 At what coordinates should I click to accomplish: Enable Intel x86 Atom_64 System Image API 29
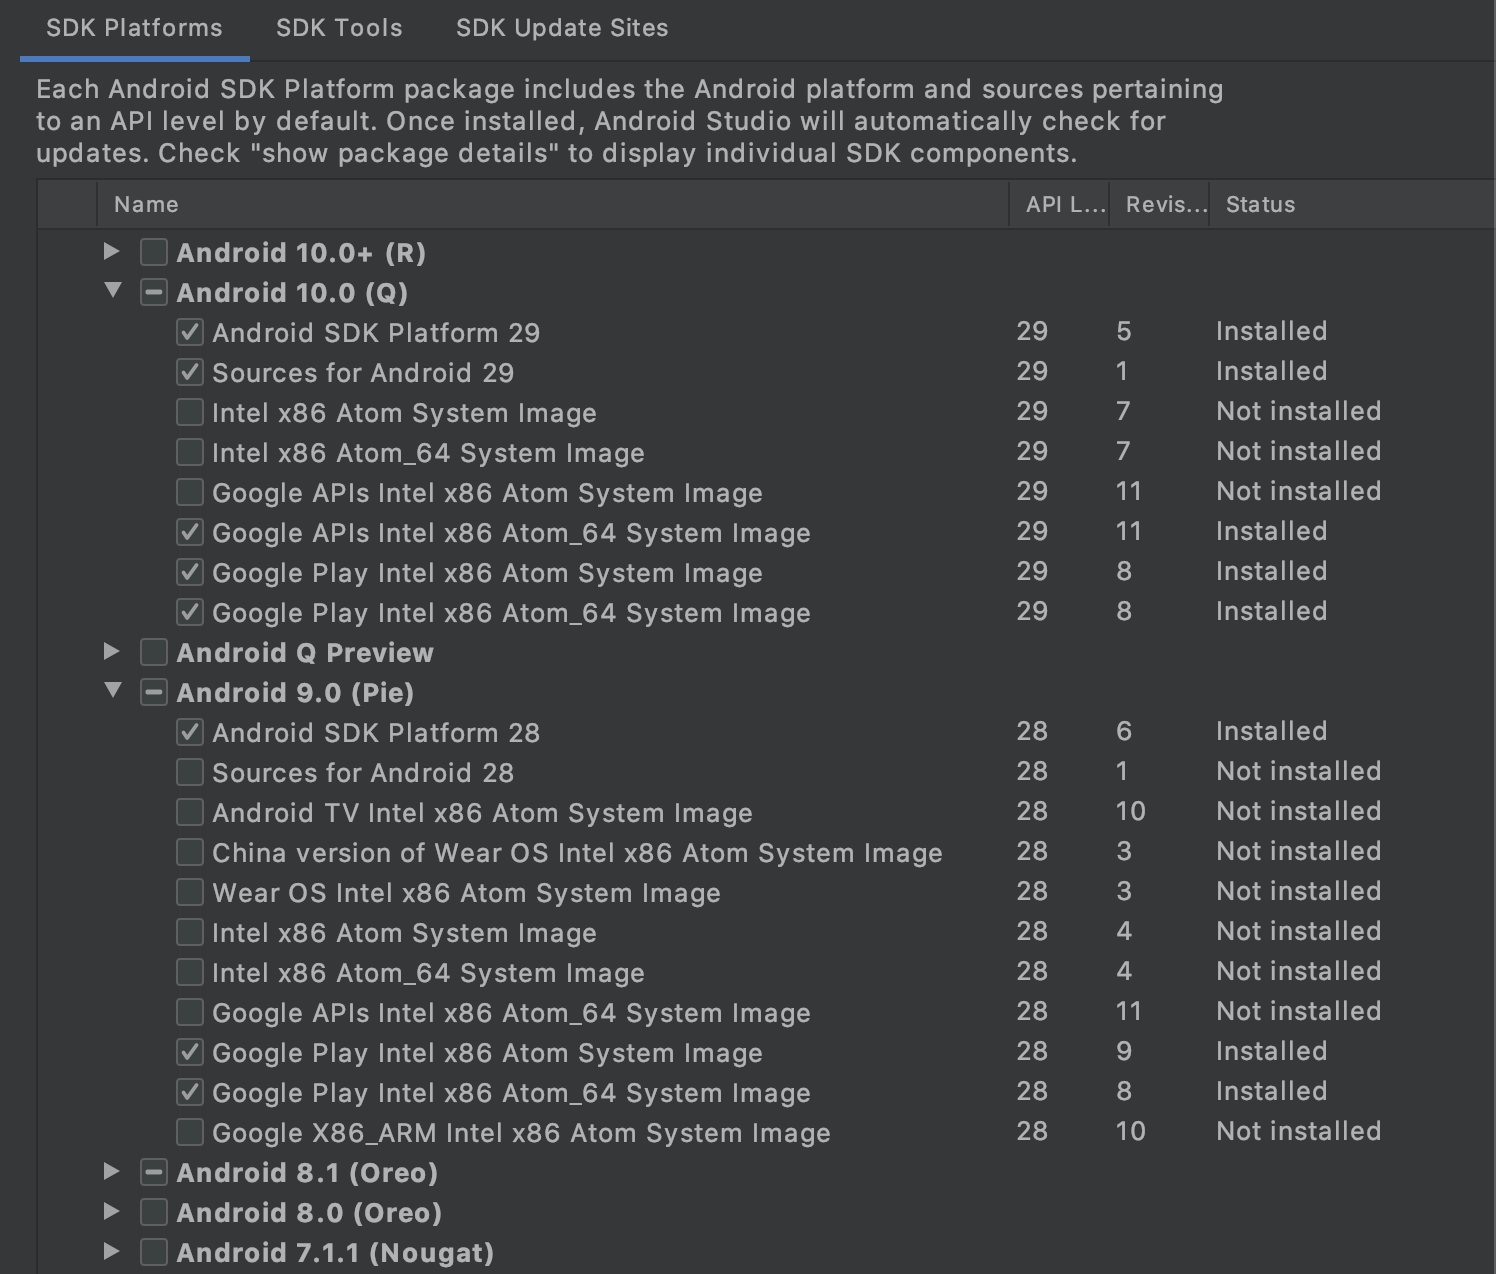pos(190,452)
